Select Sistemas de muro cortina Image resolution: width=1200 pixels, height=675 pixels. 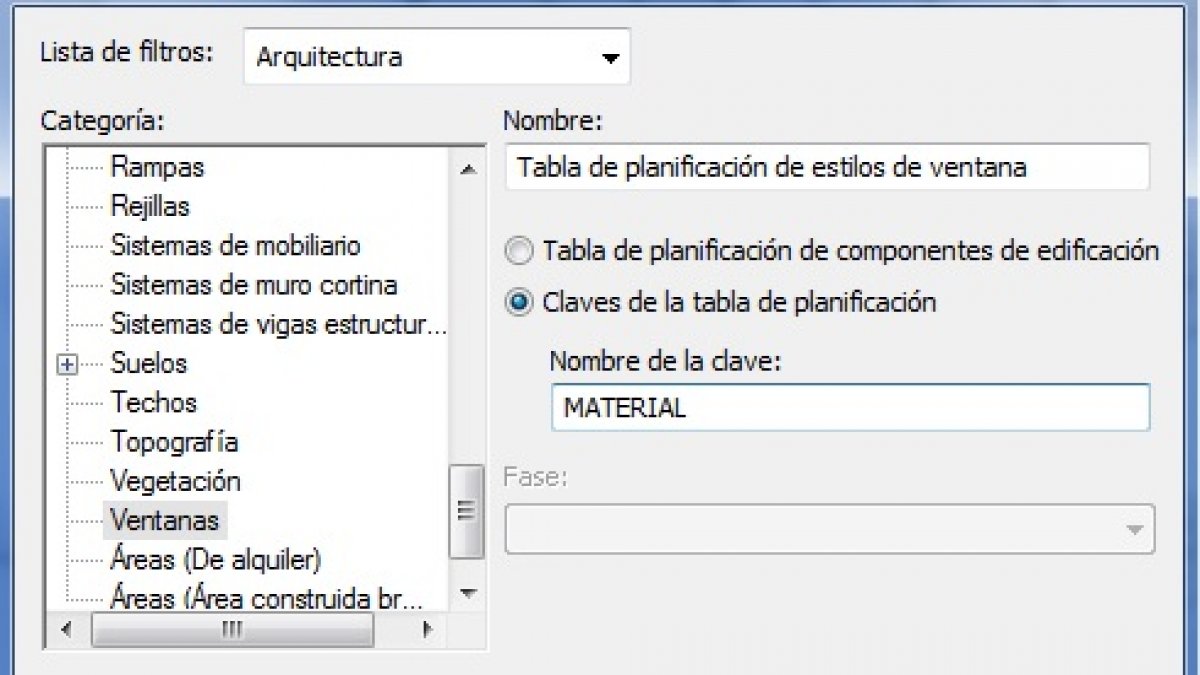pyautogui.click(x=253, y=285)
